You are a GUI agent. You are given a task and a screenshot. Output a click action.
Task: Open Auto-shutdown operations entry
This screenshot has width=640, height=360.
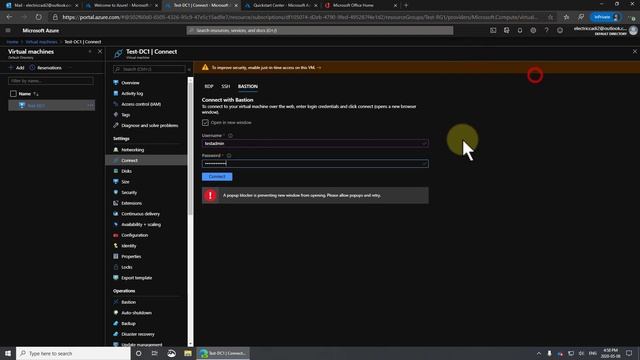coord(136,313)
